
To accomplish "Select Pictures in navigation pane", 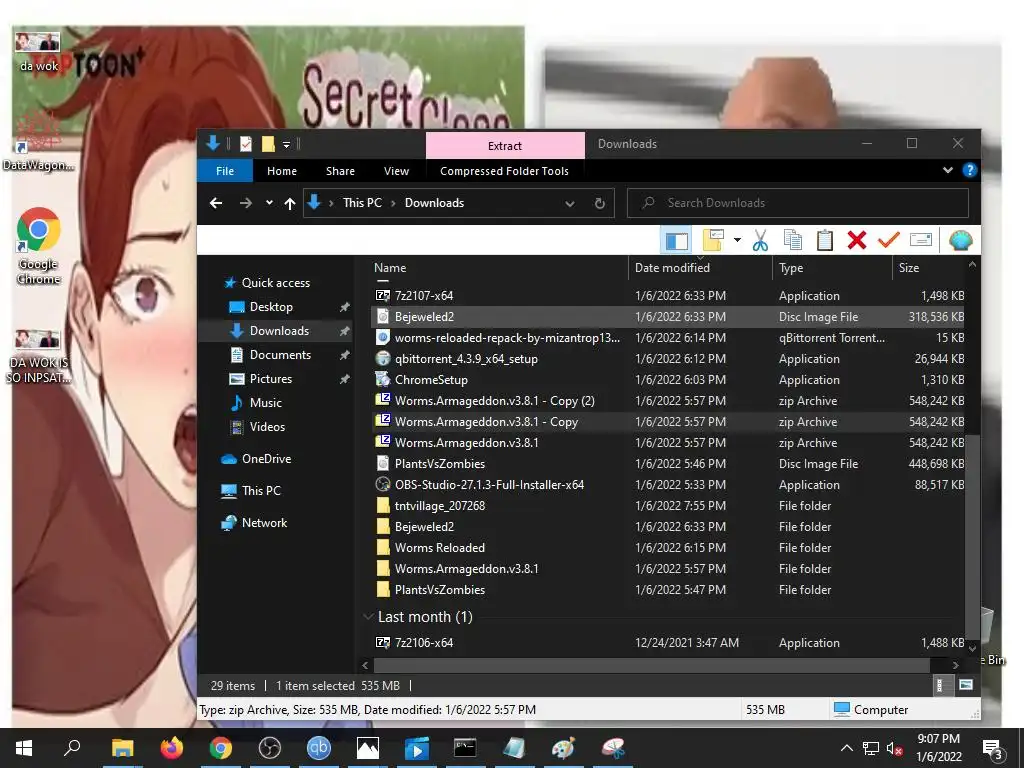I will tap(270, 379).
